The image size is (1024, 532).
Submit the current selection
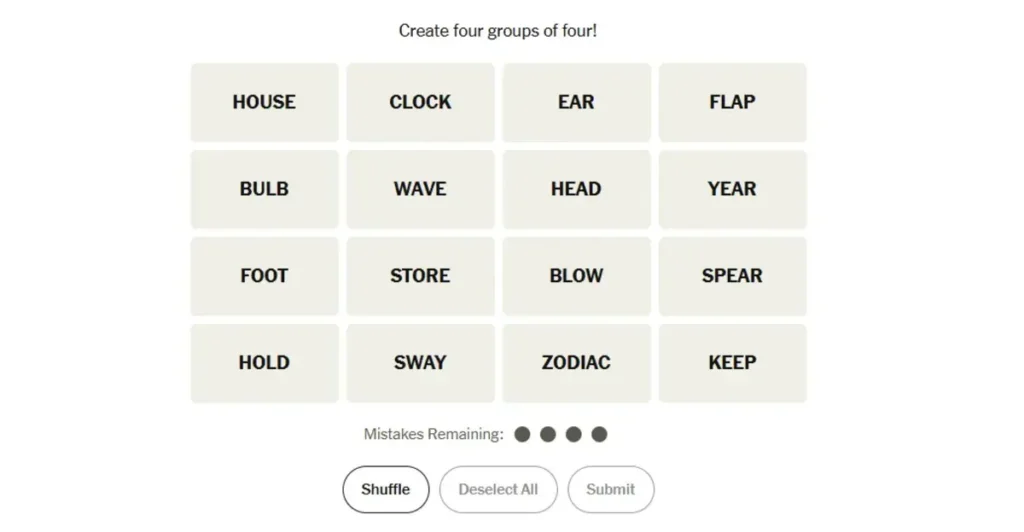click(x=610, y=490)
